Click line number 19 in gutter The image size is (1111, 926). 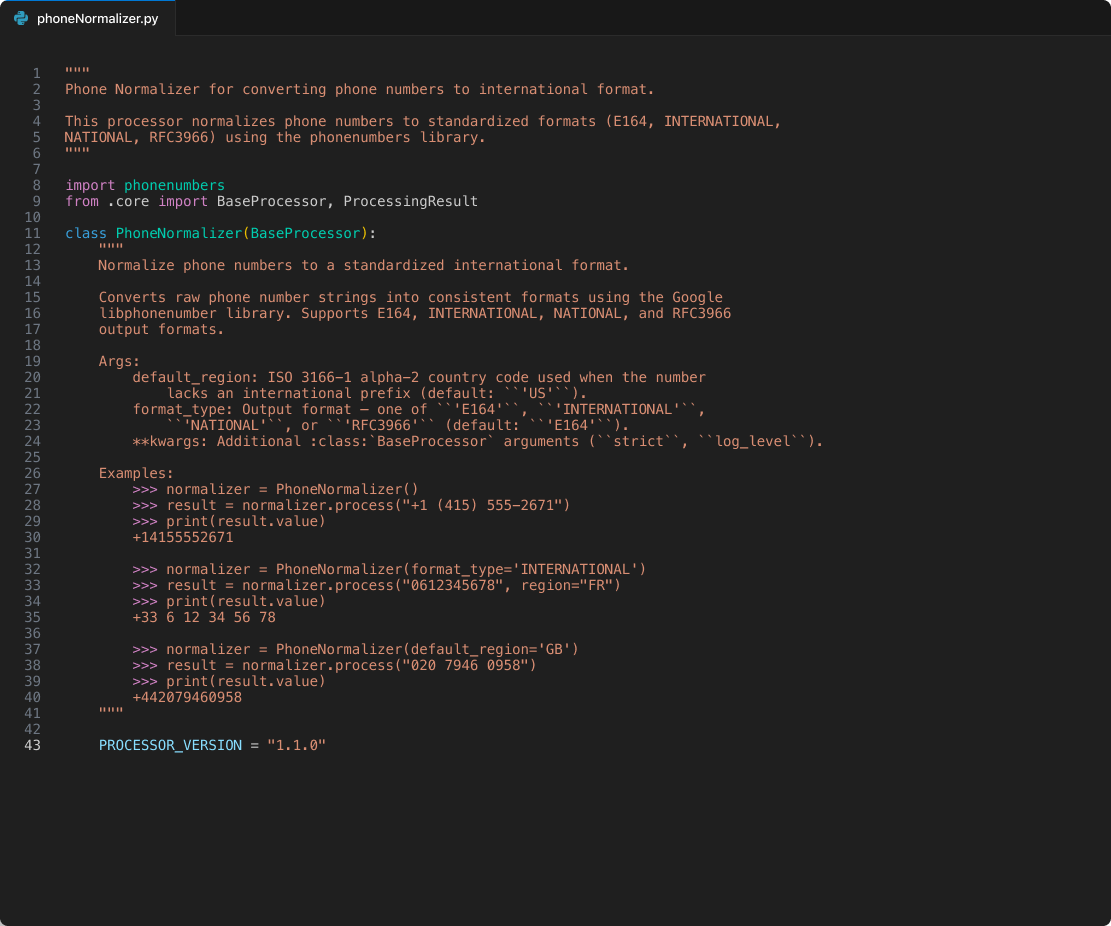(33, 361)
